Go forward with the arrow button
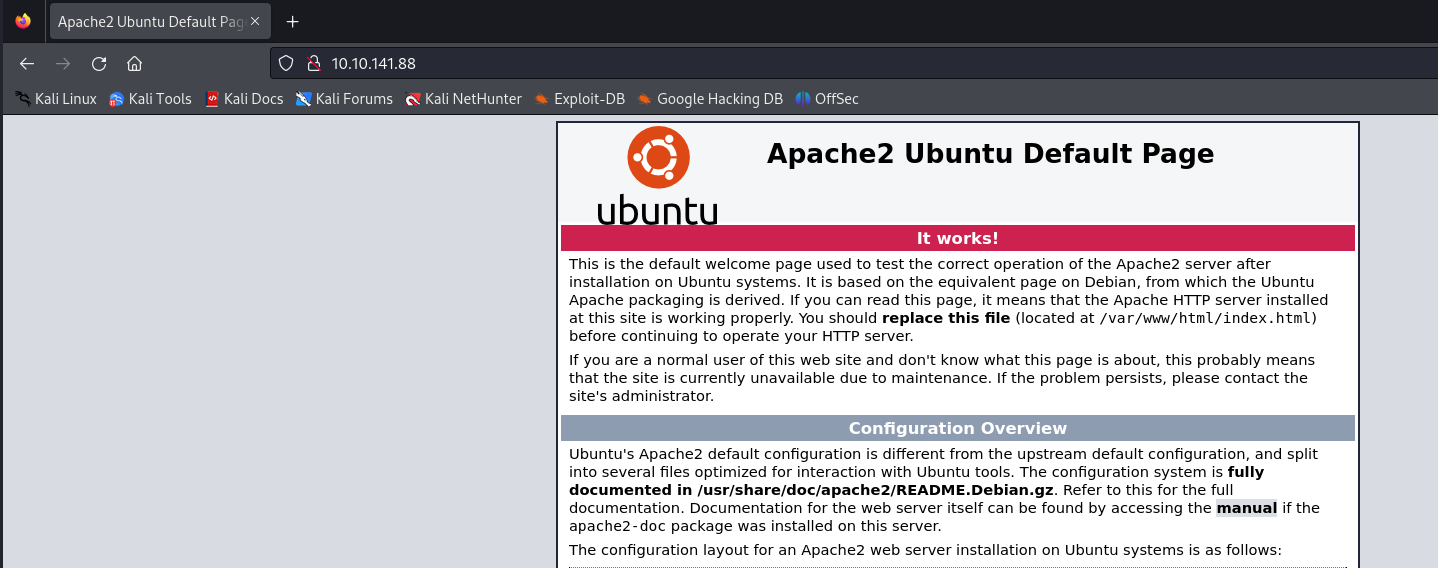This screenshot has width=1438, height=568. (63, 63)
